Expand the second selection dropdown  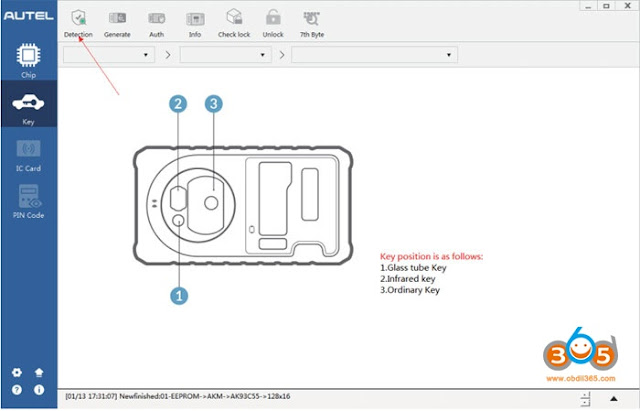point(226,55)
